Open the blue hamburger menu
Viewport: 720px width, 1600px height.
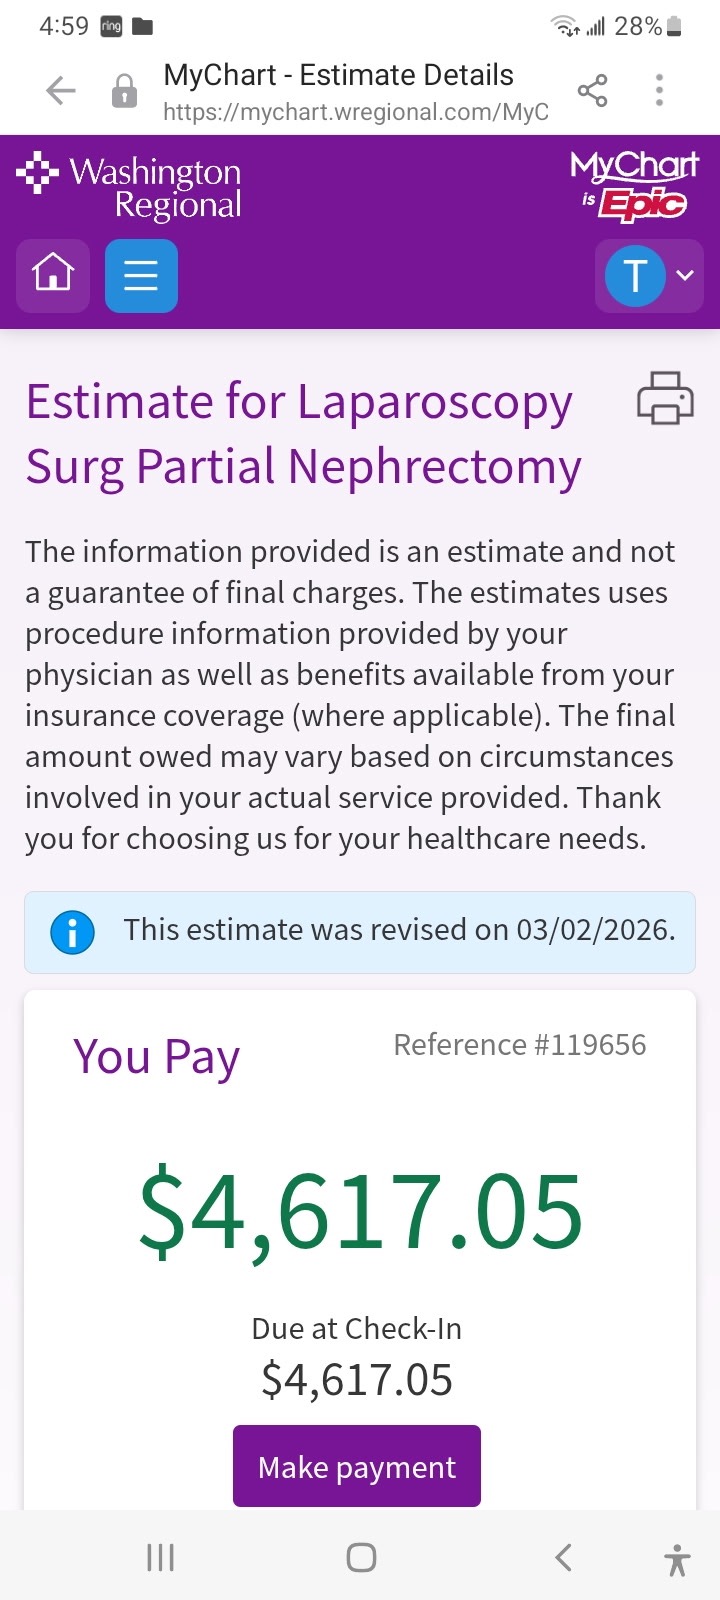click(141, 275)
